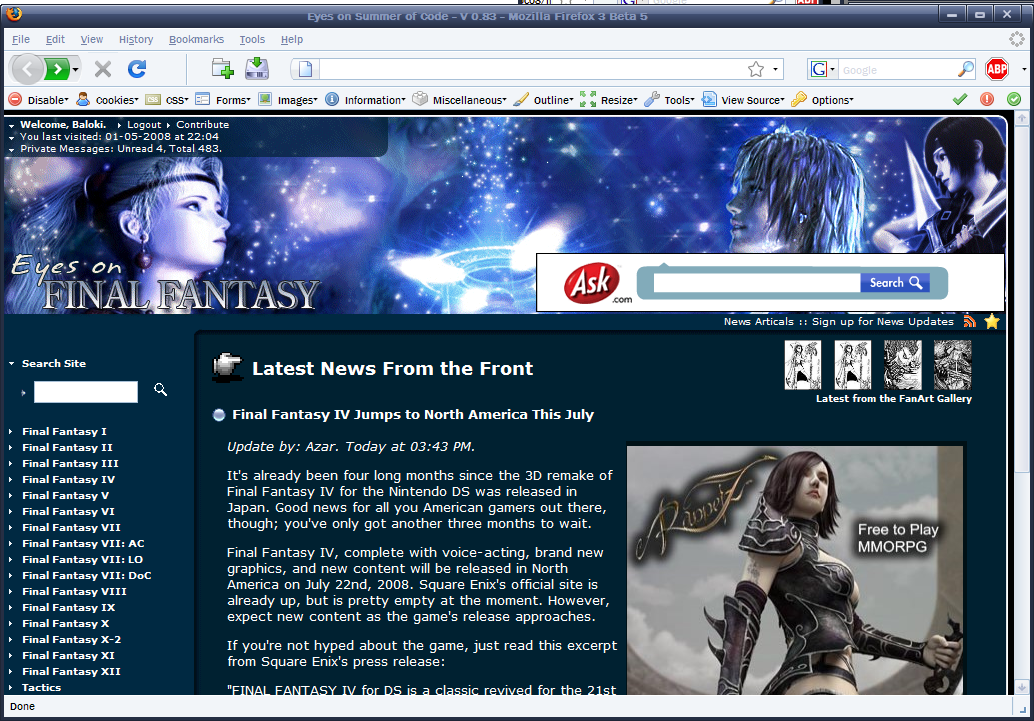The width and height of the screenshot is (1034, 721).
Task: Open the View menu
Action: point(92,40)
